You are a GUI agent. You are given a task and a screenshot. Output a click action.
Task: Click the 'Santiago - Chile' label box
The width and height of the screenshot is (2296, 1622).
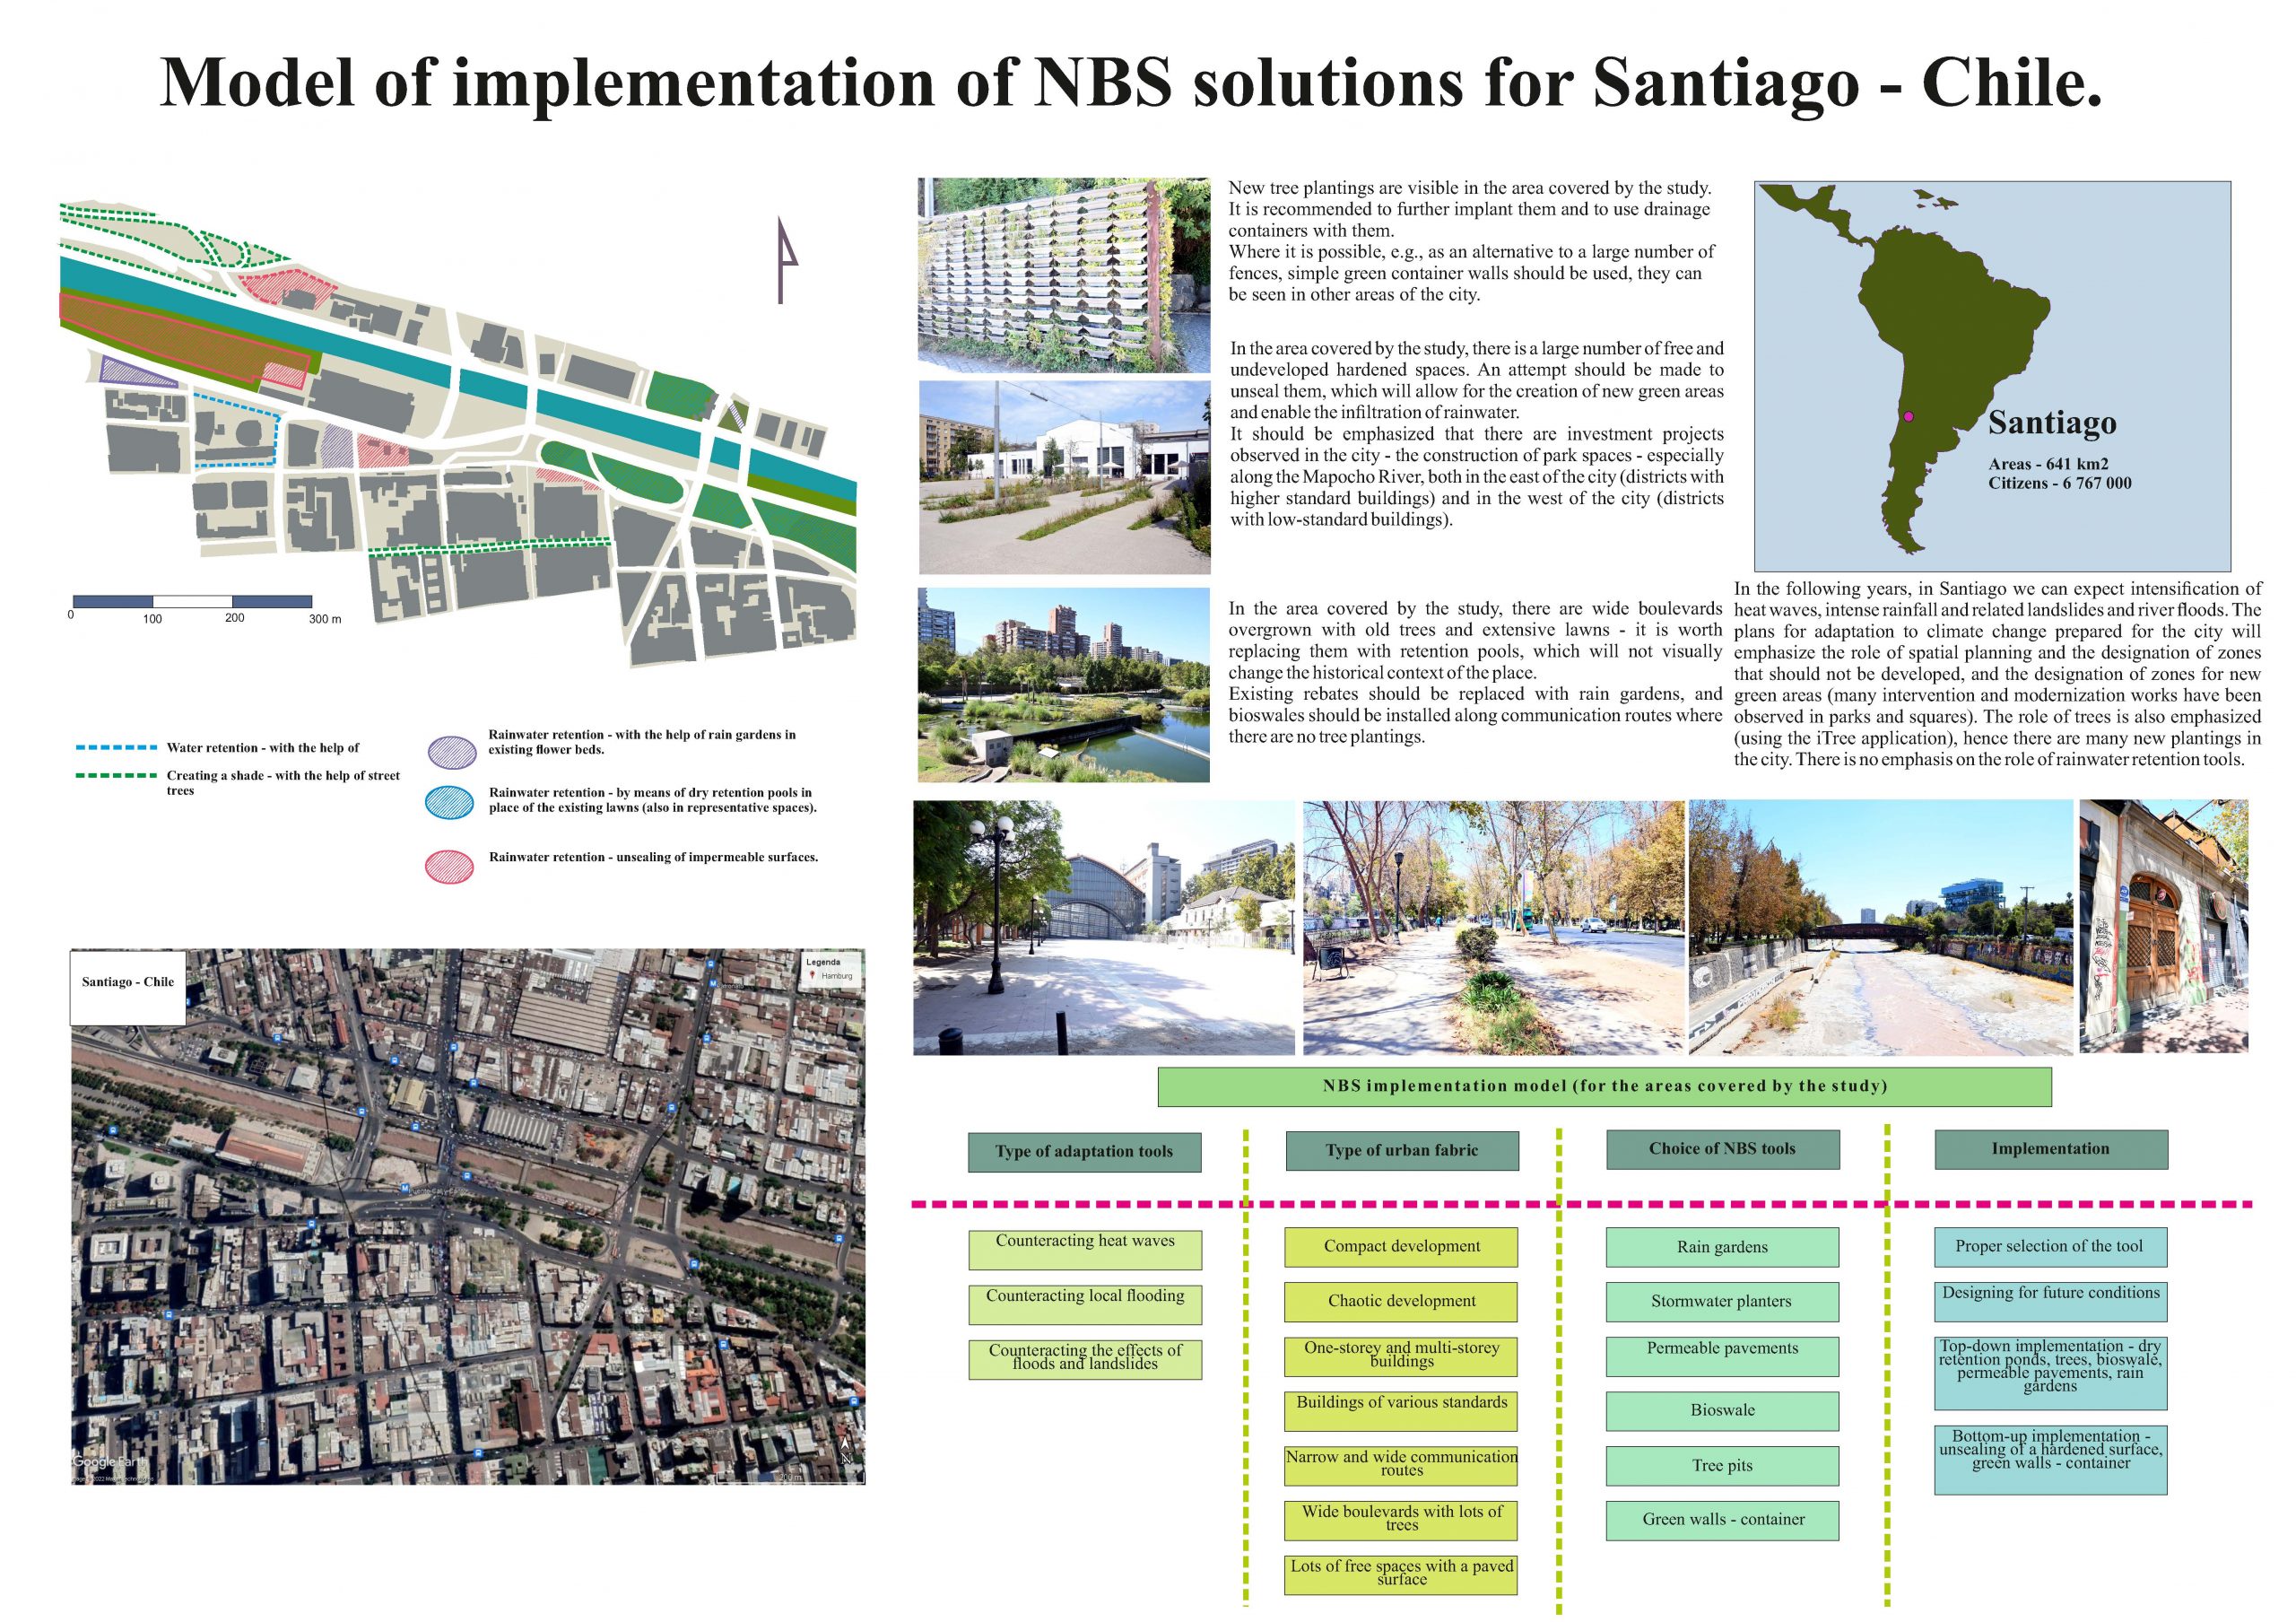pyautogui.click(x=128, y=988)
